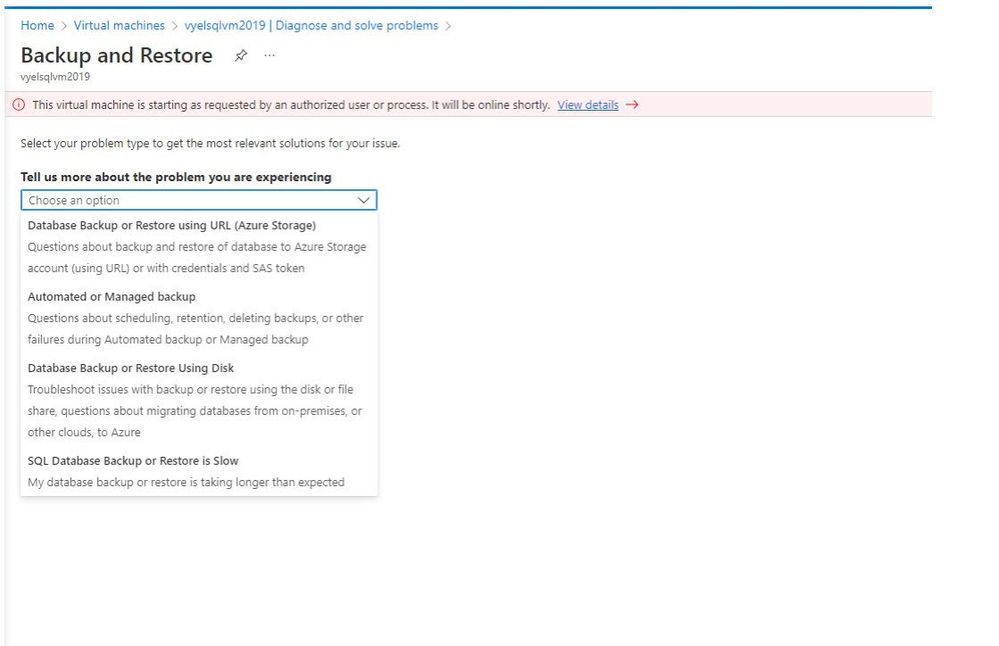The image size is (999, 646).
Task: Click the Backup and Restore page heading
Action: (117, 55)
